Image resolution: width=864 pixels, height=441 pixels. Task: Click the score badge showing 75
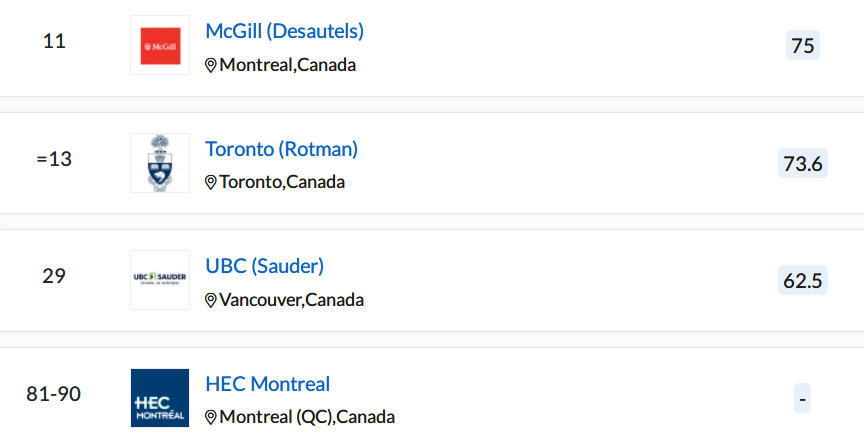coord(803,45)
